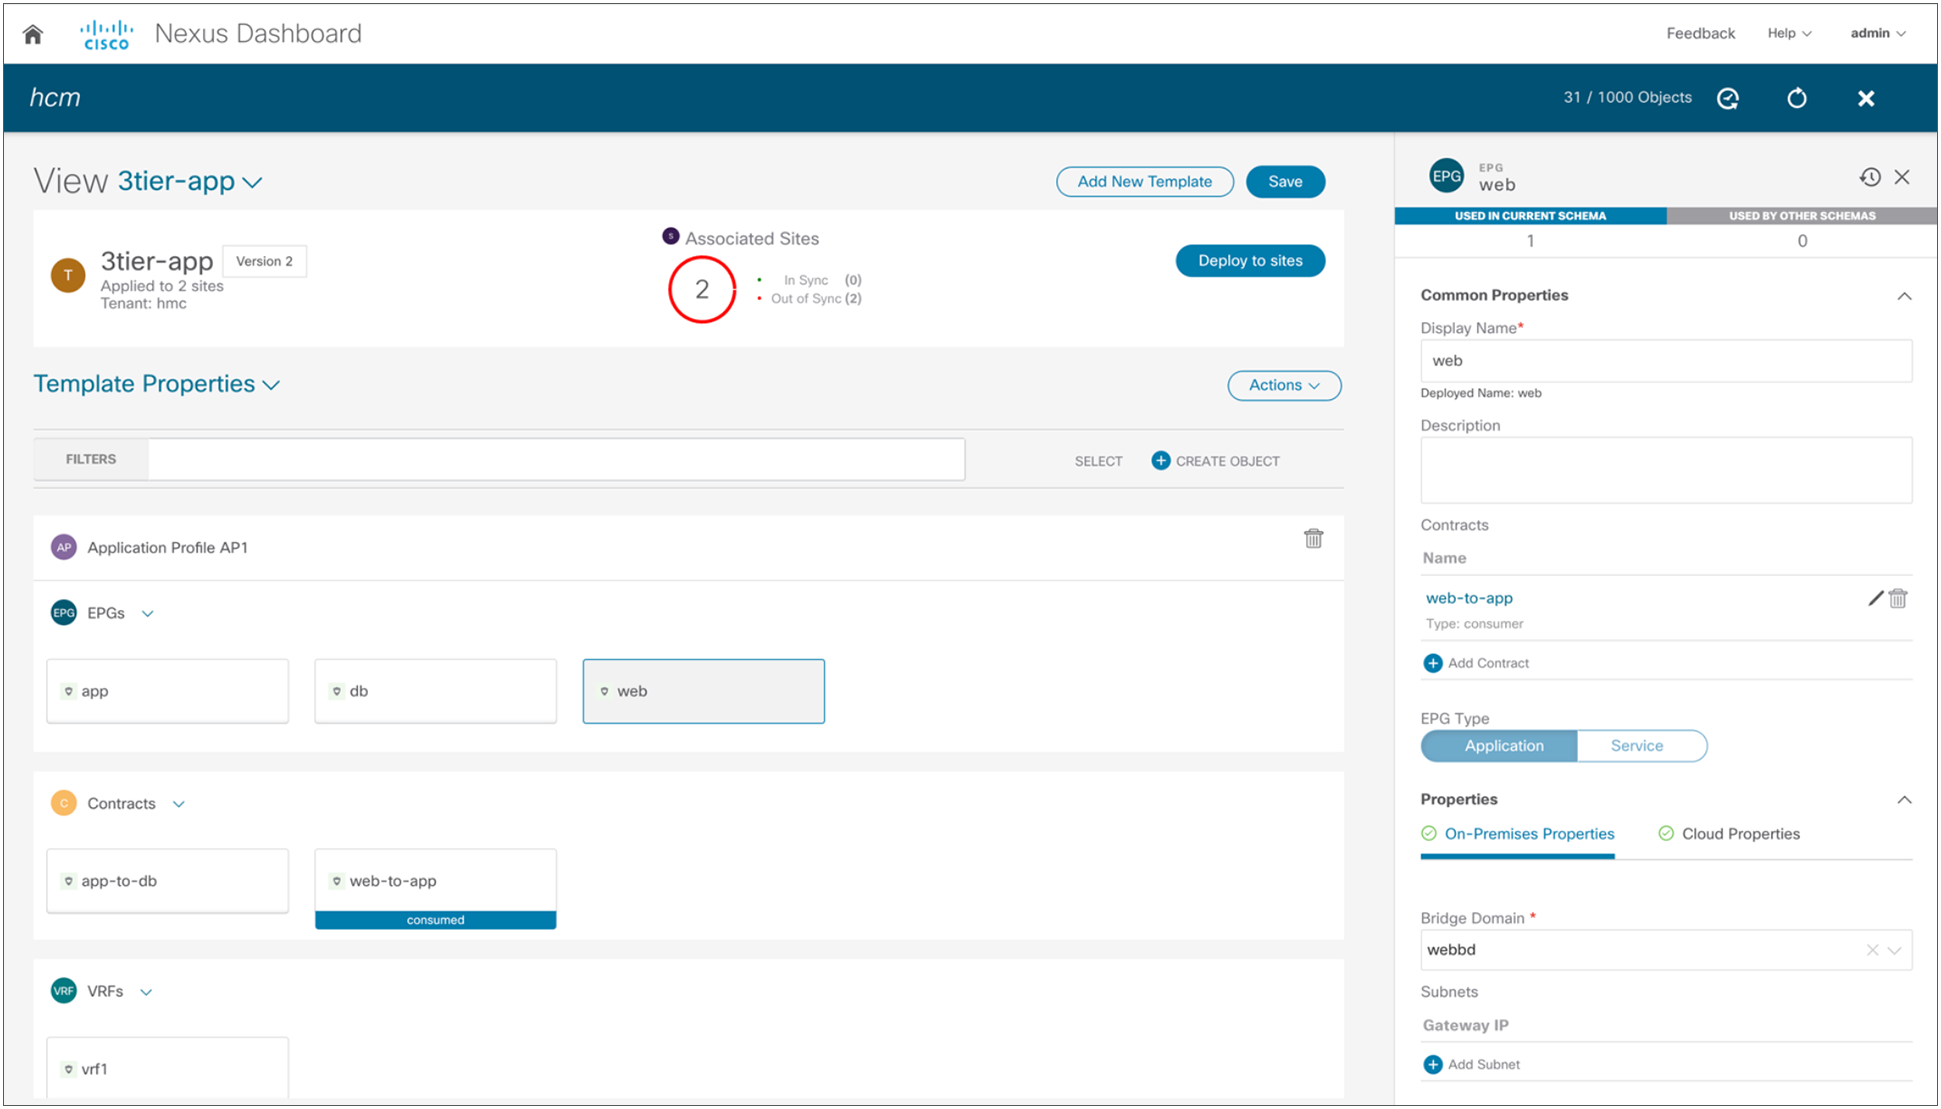The width and height of the screenshot is (1941, 1109).
Task: Click the Description text area
Action: pos(1666,470)
